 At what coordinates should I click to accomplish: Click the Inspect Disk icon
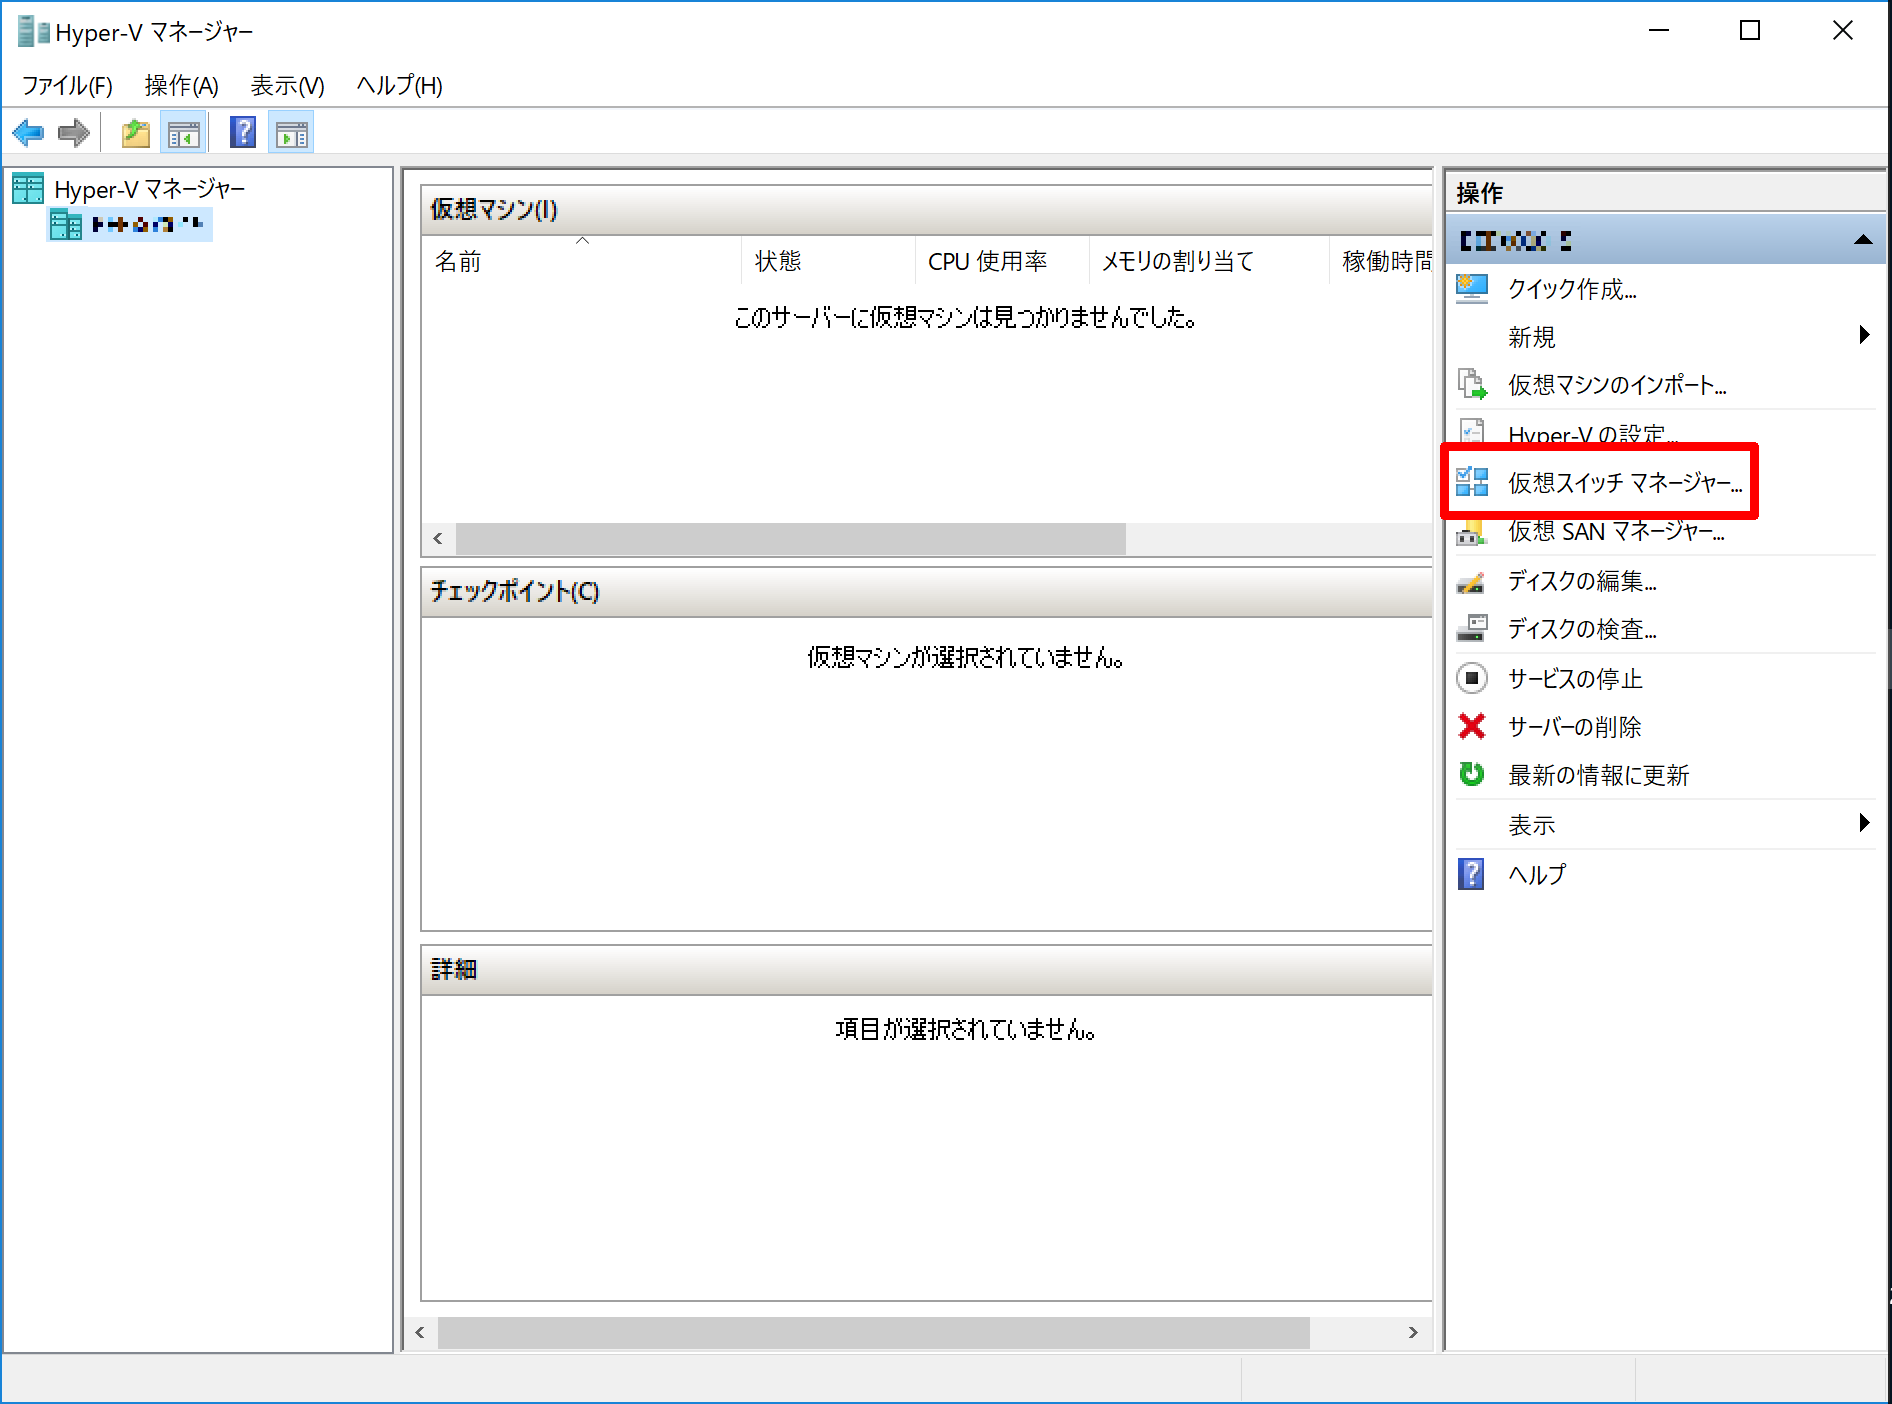pyautogui.click(x=1472, y=628)
